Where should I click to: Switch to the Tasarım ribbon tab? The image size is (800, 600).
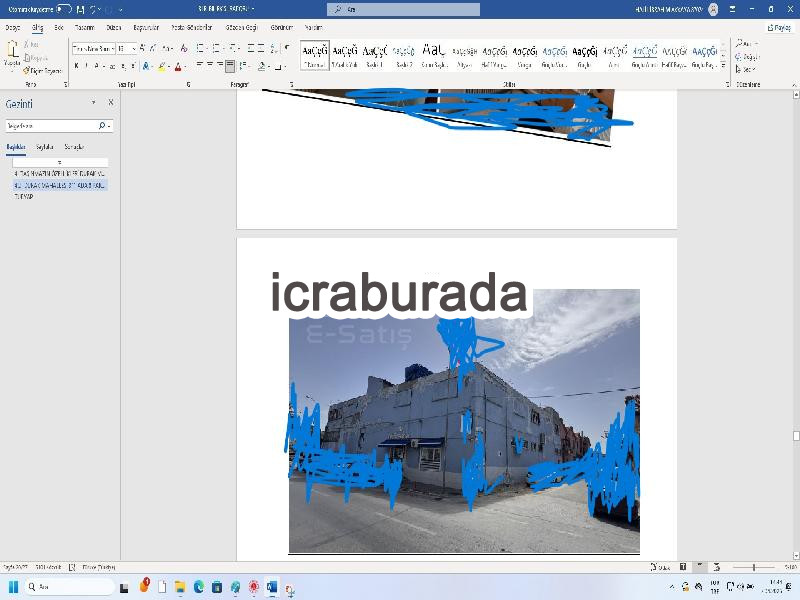click(85, 28)
